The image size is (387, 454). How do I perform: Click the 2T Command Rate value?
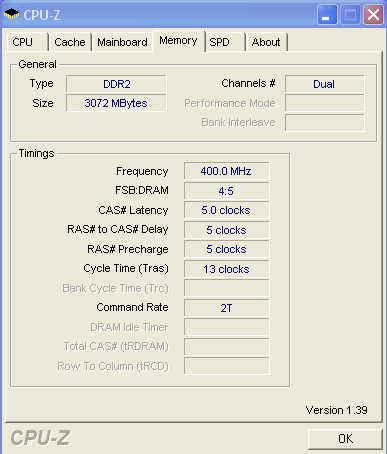pyautogui.click(x=226, y=308)
